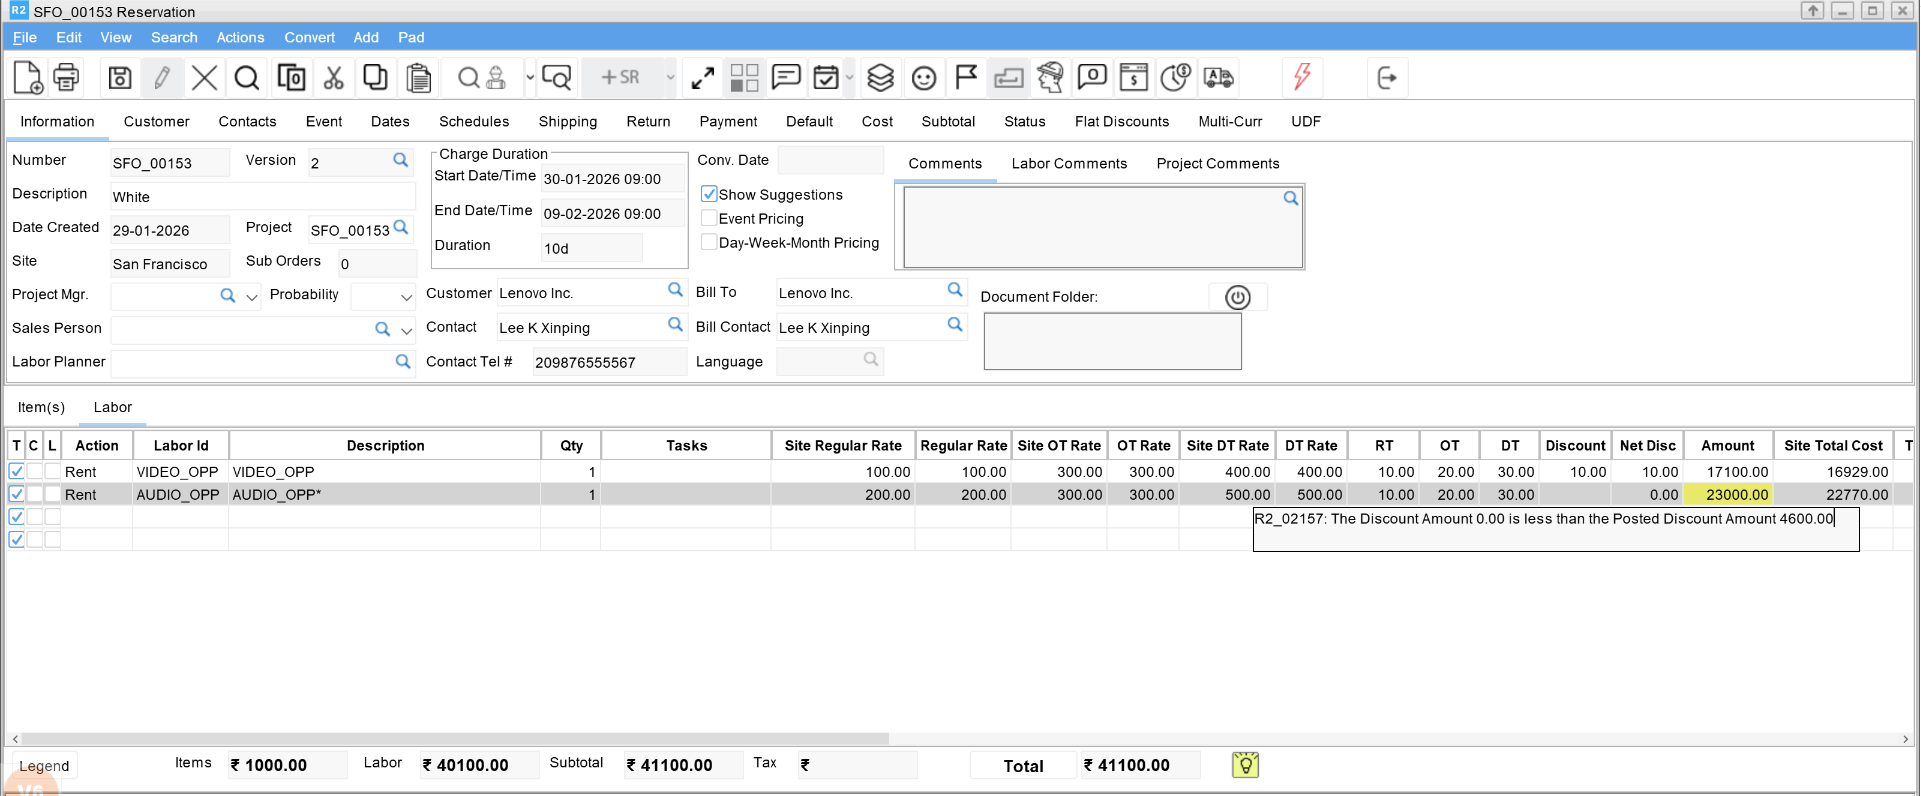The width and height of the screenshot is (1921, 796).
Task: Enable the Event Pricing checkbox
Action: tap(709, 218)
